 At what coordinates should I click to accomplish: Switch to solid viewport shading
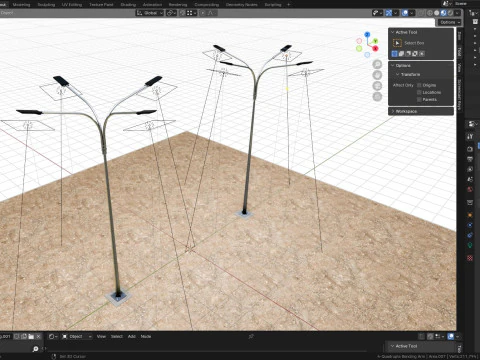437,13
